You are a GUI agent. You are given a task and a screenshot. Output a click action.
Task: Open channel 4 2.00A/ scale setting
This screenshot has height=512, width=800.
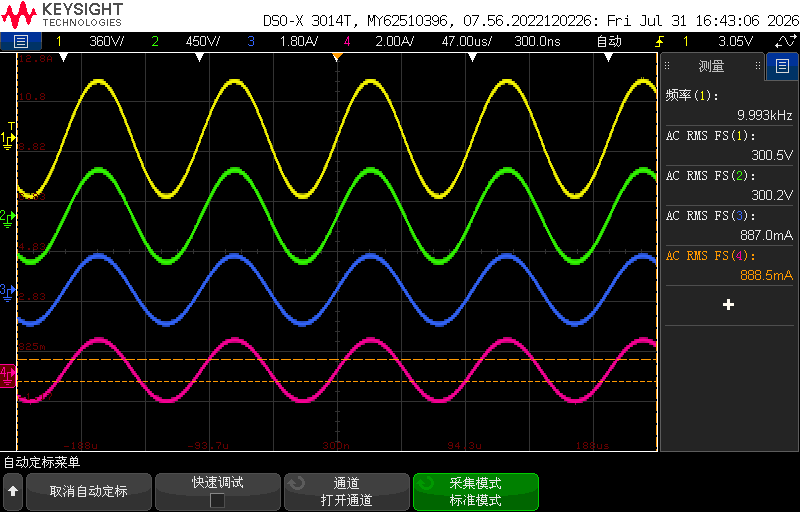pyautogui.click(x=394, y=41)
